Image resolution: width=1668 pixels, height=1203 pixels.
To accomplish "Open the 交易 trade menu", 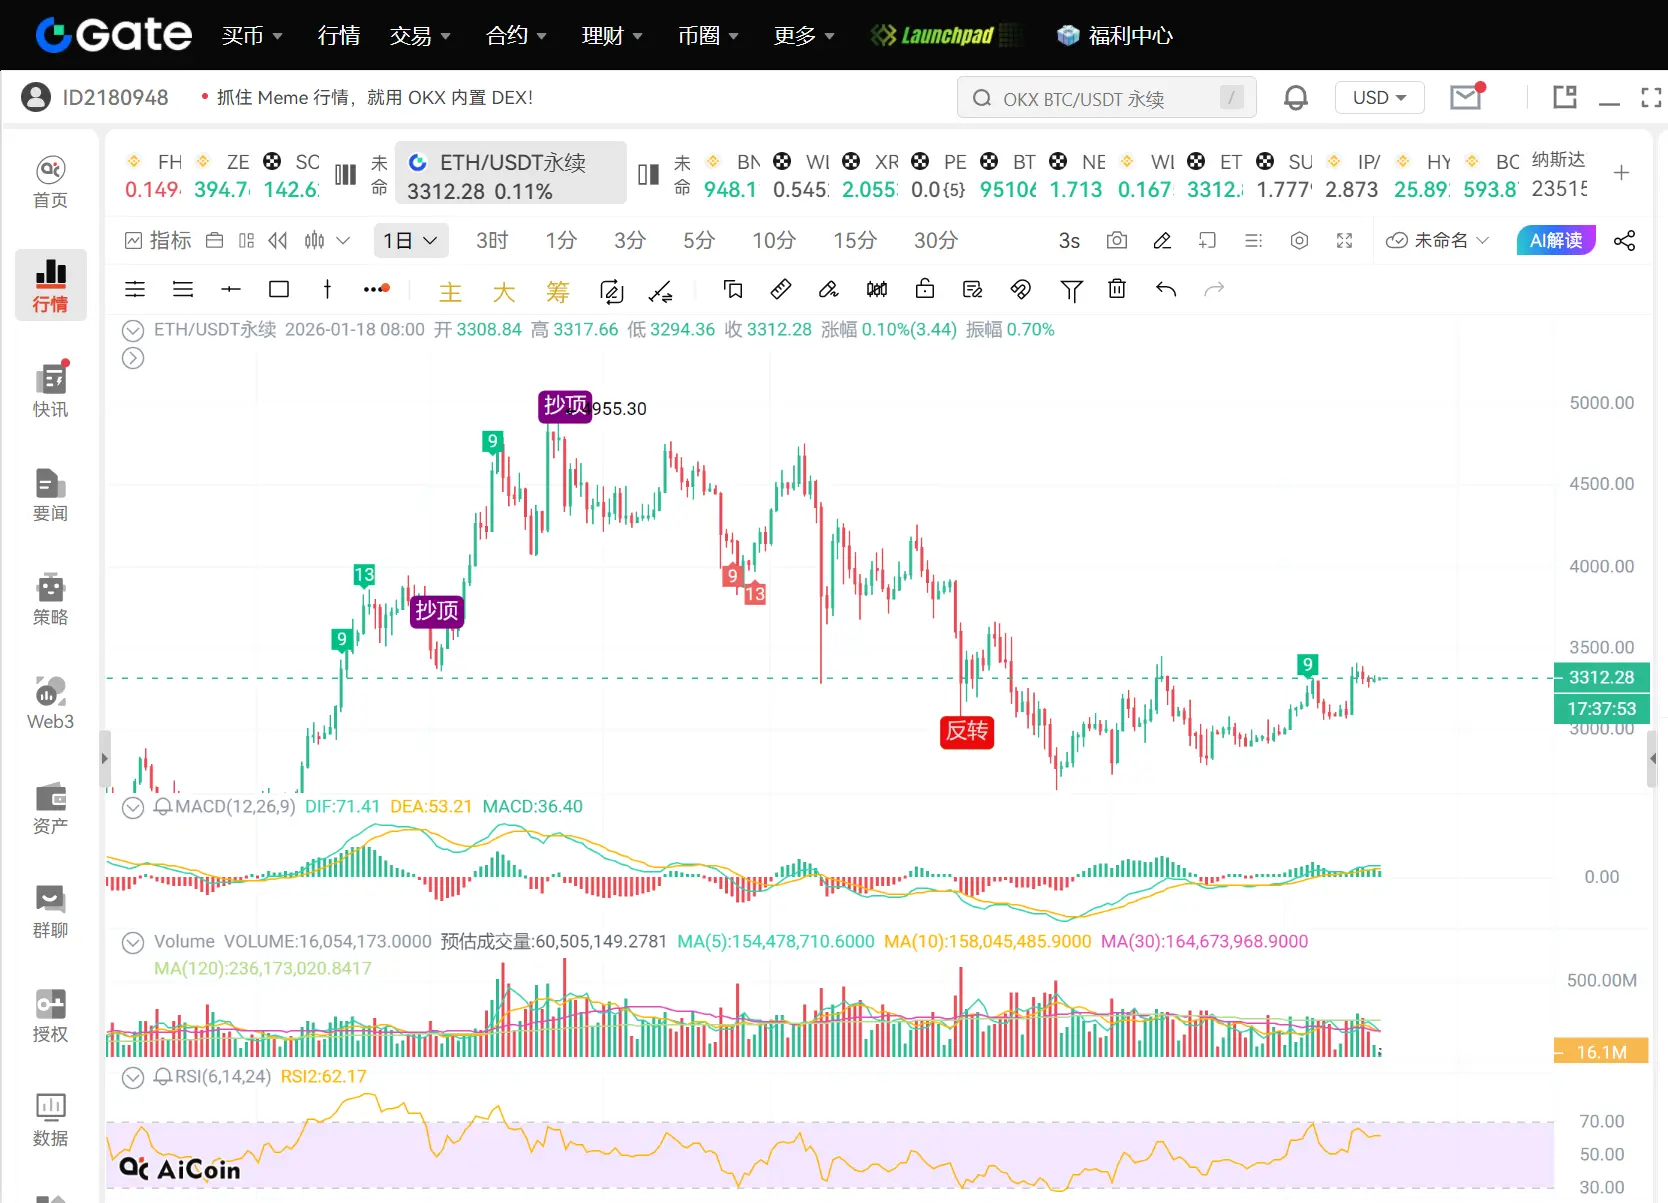I will pos(420,36).
